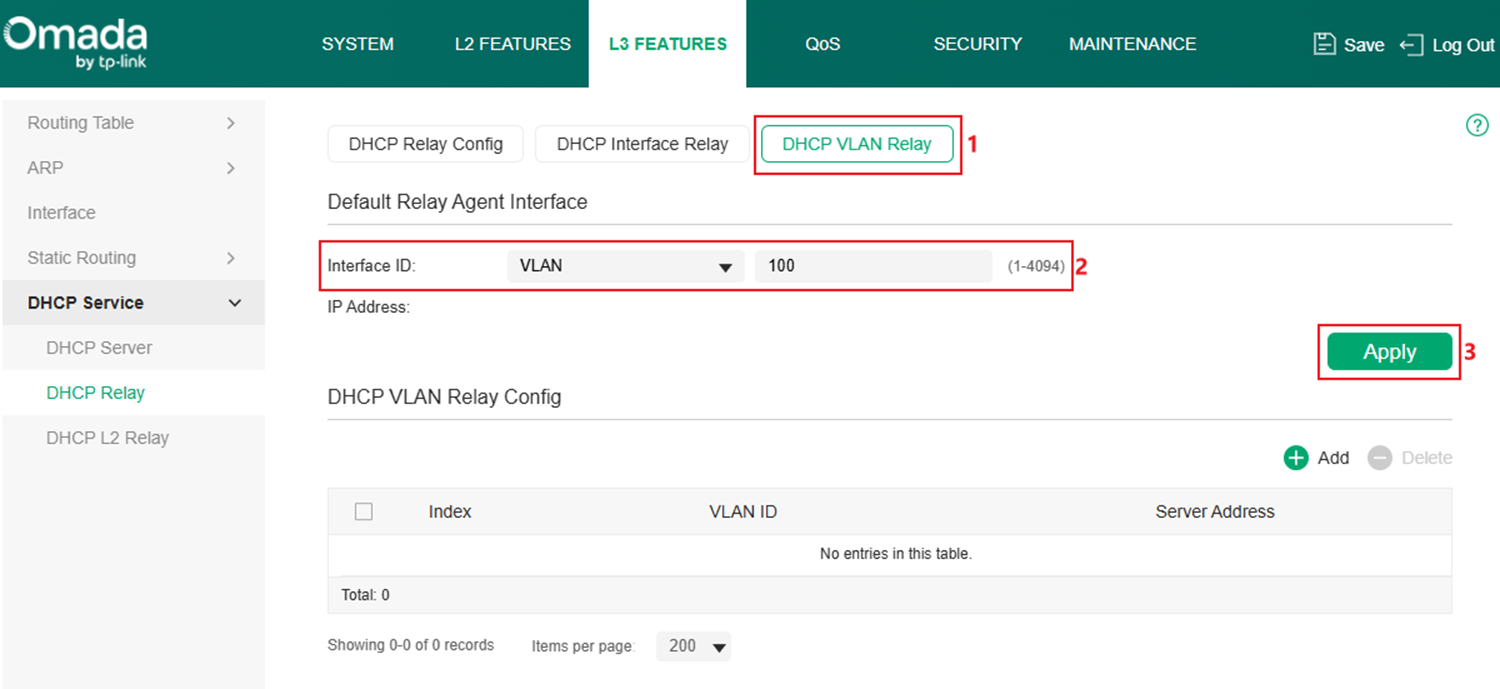Click the 'Items per page:' label
Viewport: 1500px width, 689px height.
583,646
